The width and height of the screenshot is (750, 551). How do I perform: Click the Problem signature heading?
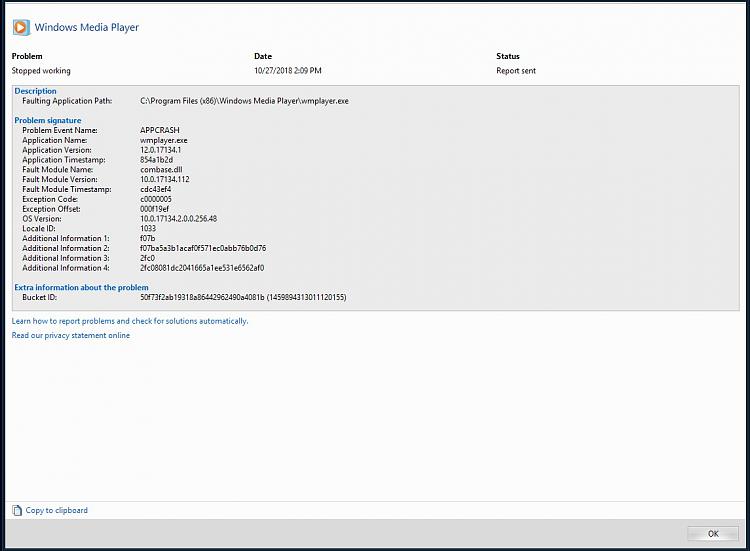pyautogui.click(x=48, y=120)
